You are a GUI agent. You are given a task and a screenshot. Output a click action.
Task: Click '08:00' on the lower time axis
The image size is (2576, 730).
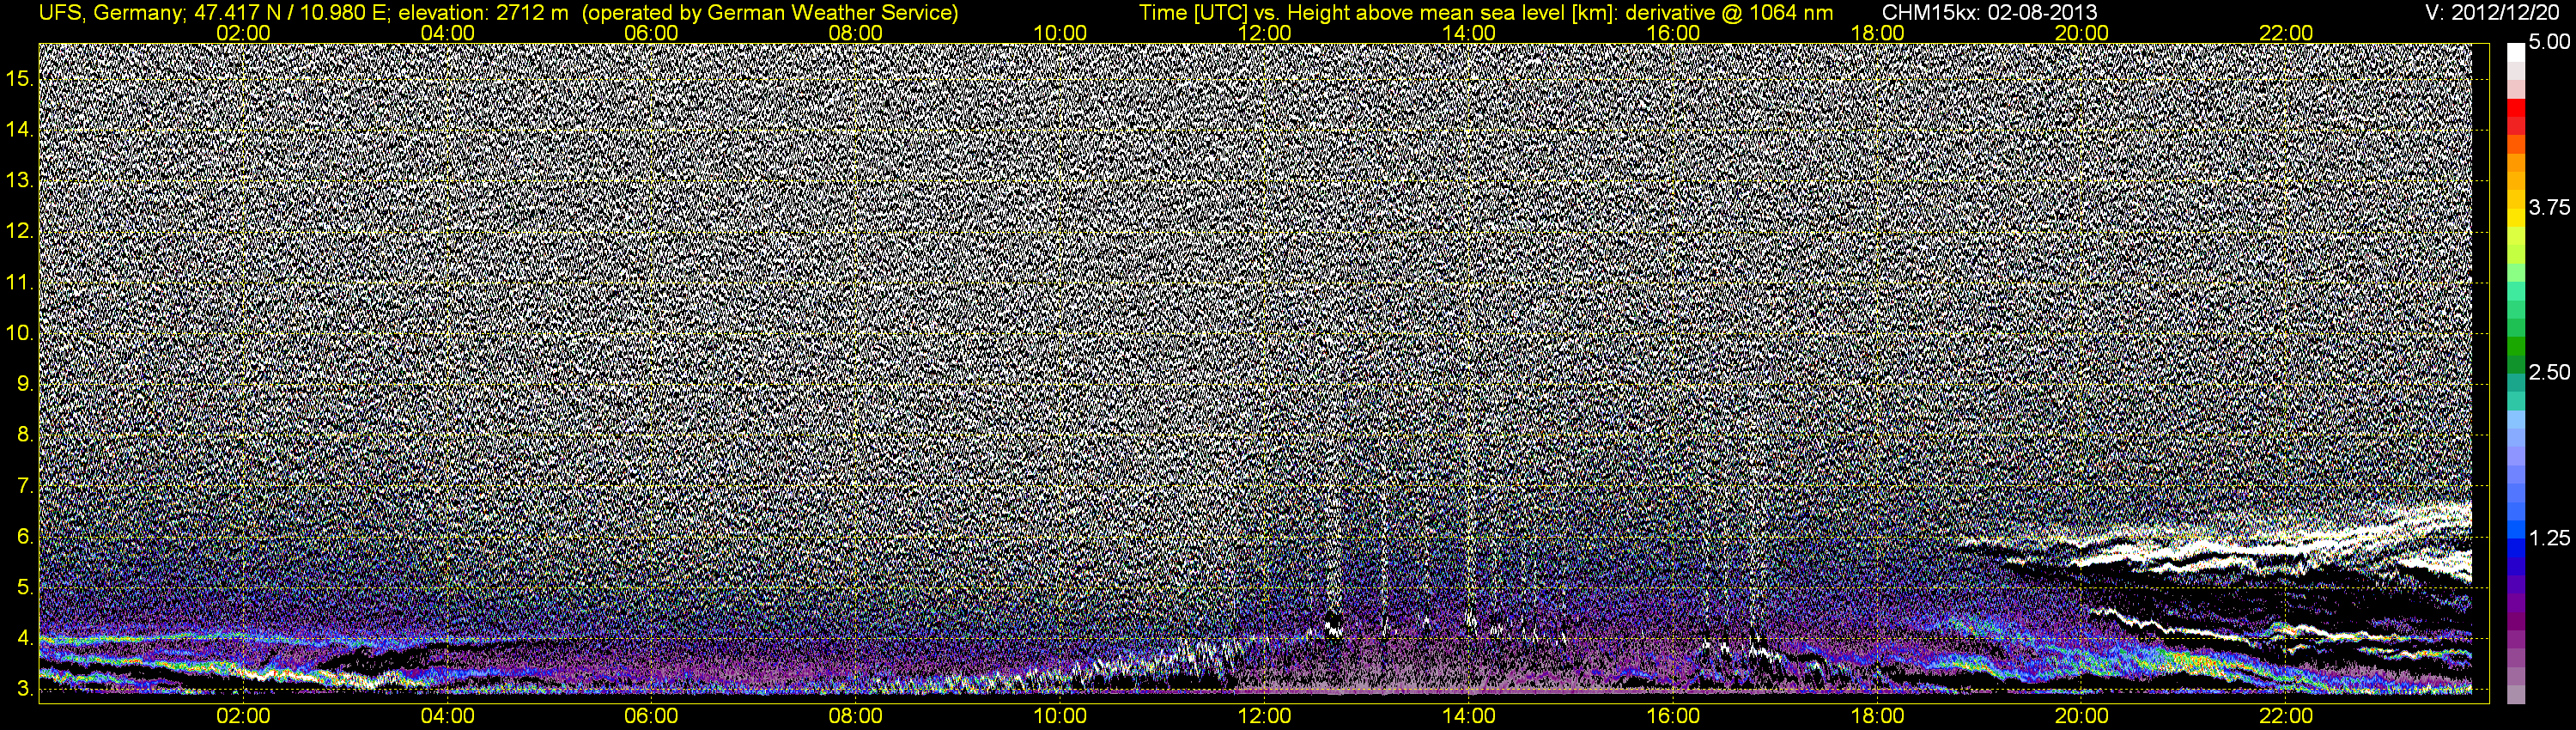pos(856,716)
